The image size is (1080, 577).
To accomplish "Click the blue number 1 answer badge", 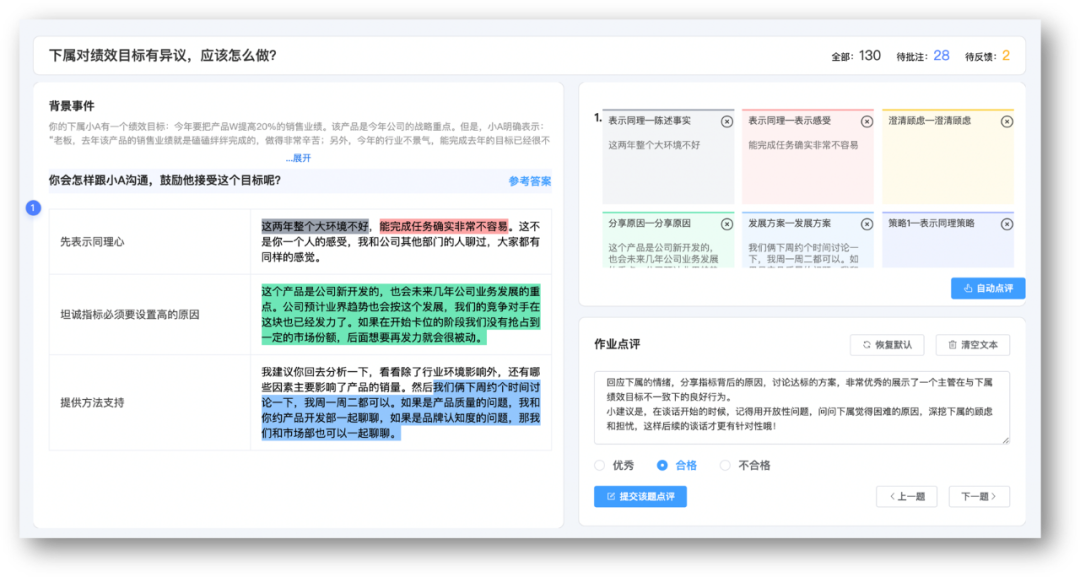I will tap(33, 208).
